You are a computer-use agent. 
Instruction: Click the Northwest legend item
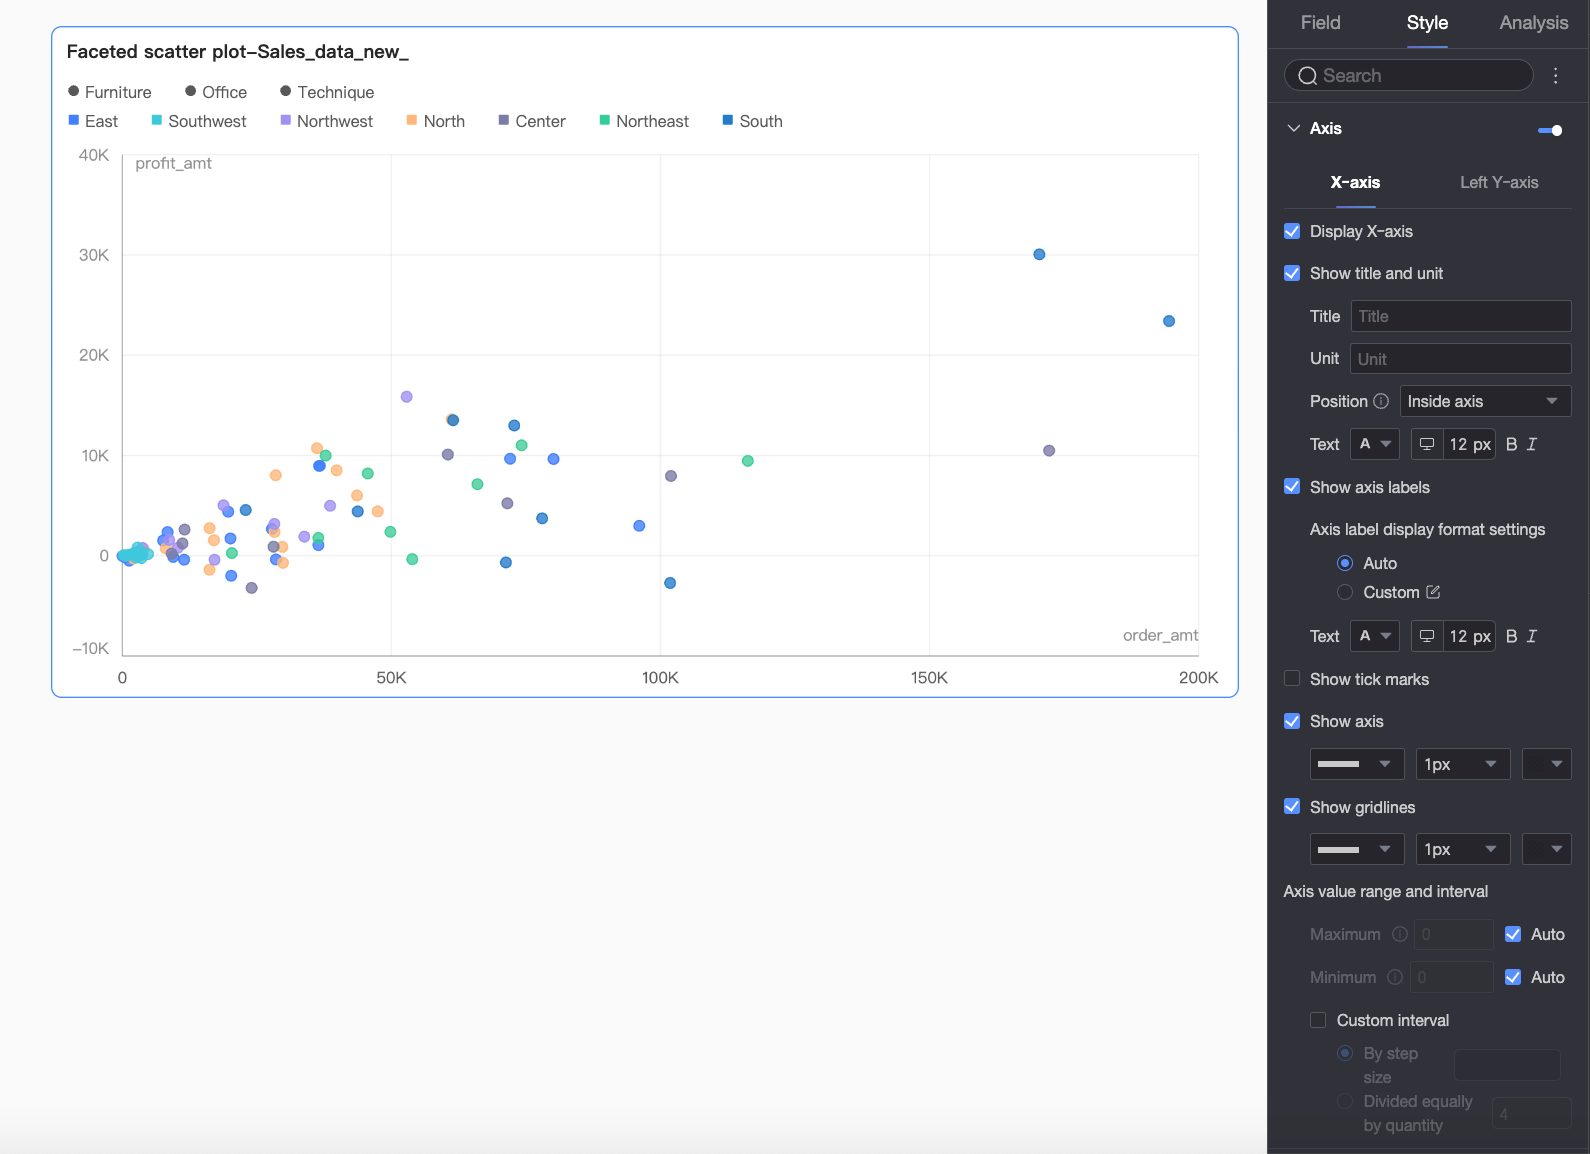pos(327,121)
